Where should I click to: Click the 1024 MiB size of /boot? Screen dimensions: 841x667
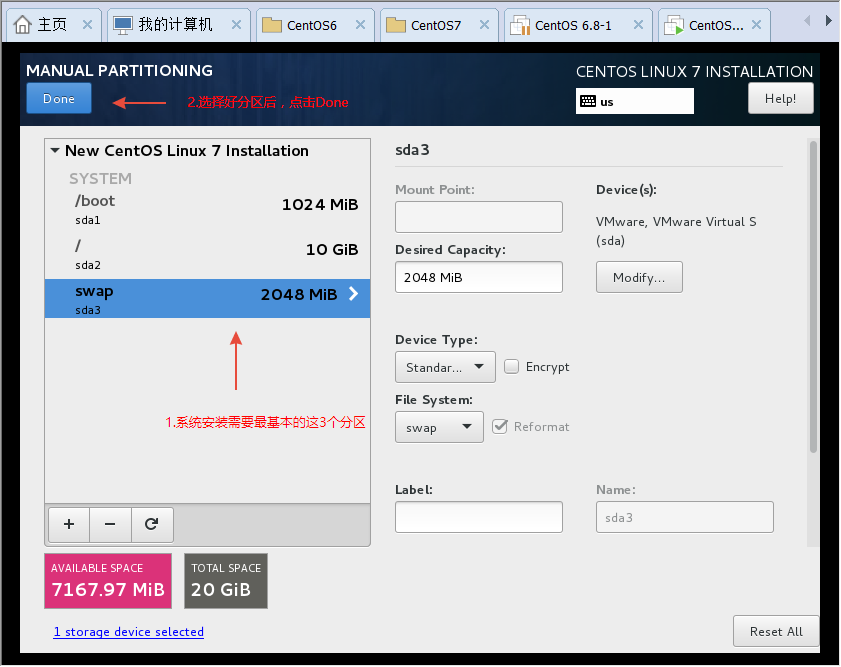320,205
